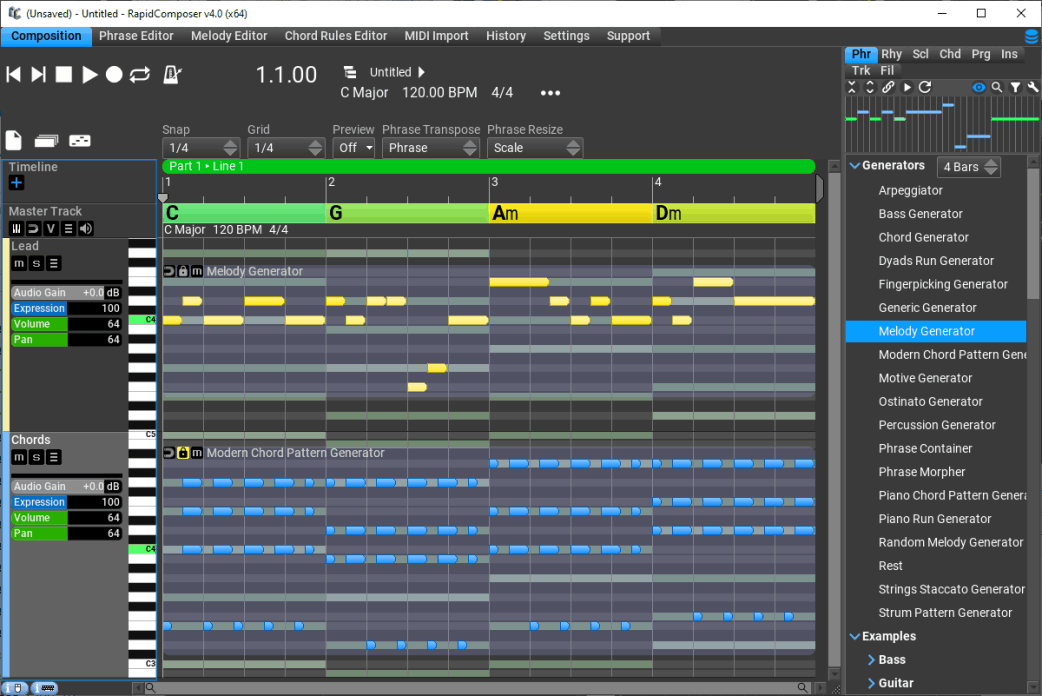Refresh the phrase browser list
Screen dimensions: 1042x696
click(925, 87)
